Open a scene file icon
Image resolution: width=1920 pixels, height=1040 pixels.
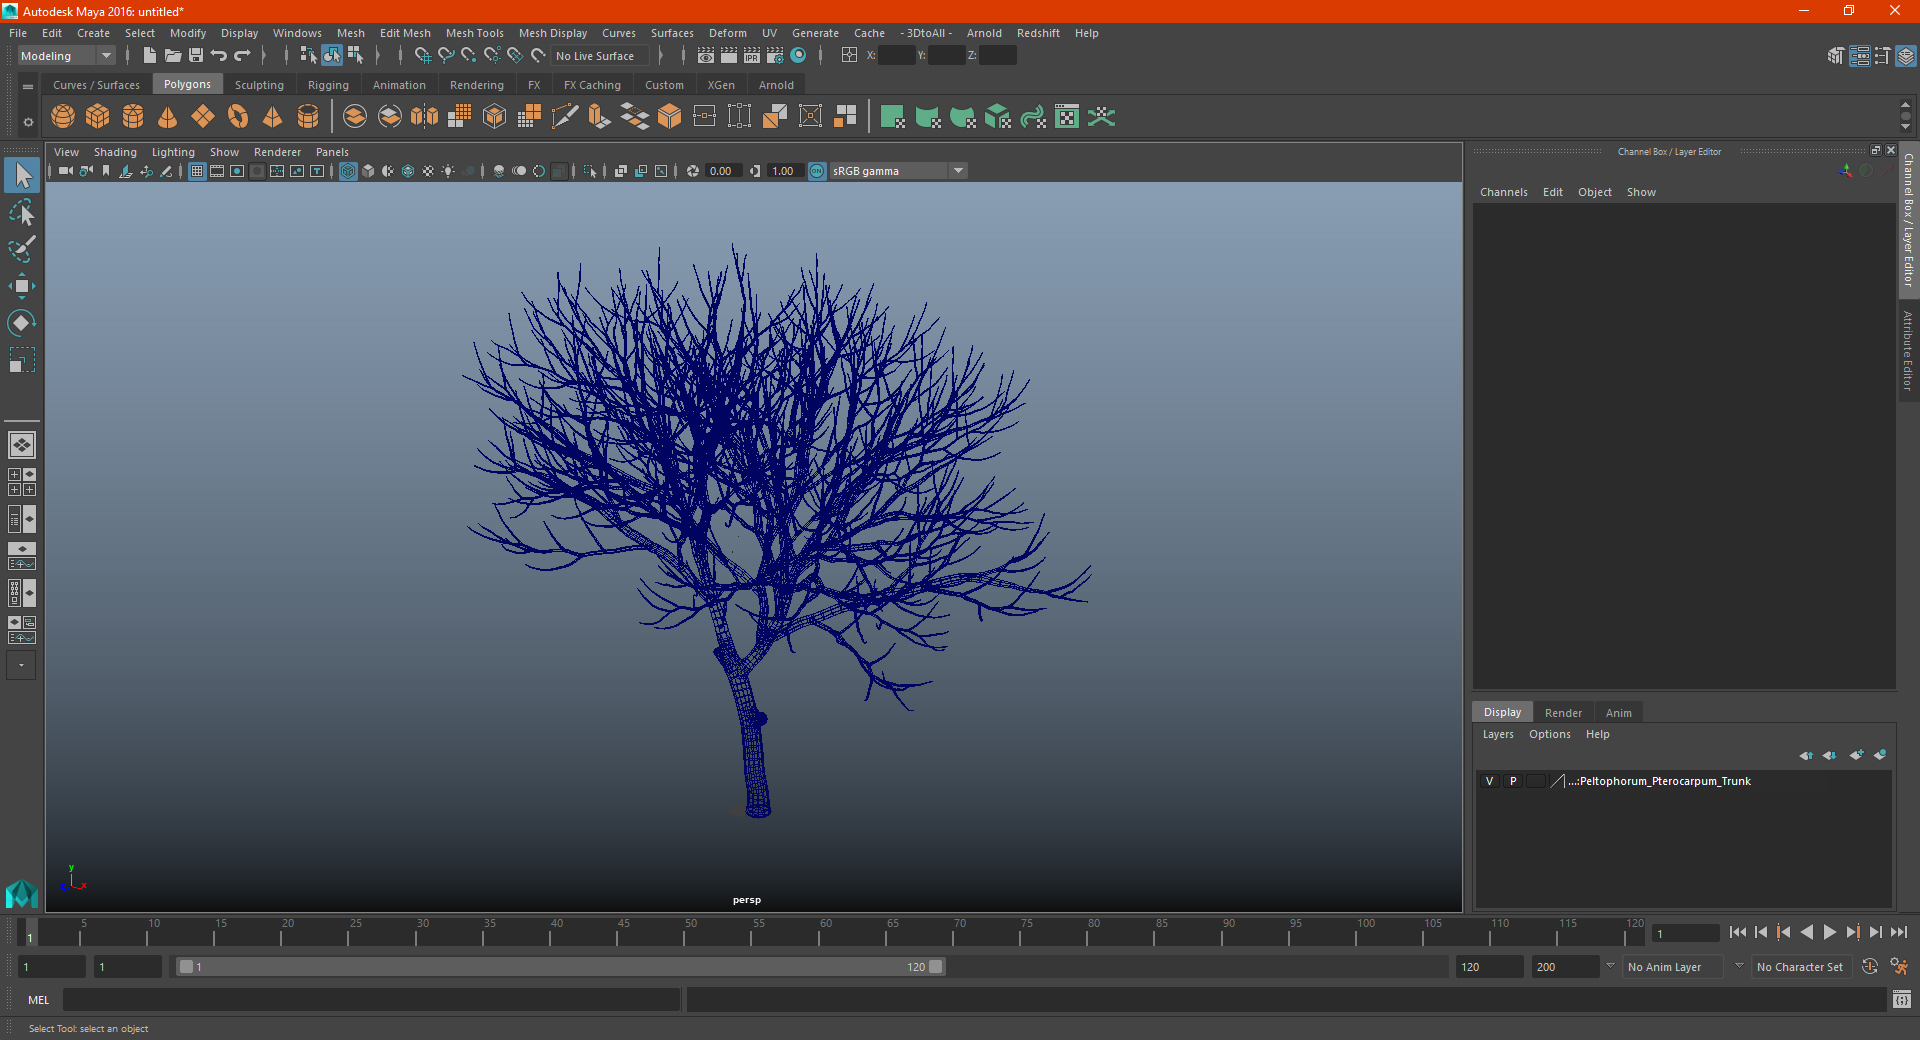click(172, 56)
